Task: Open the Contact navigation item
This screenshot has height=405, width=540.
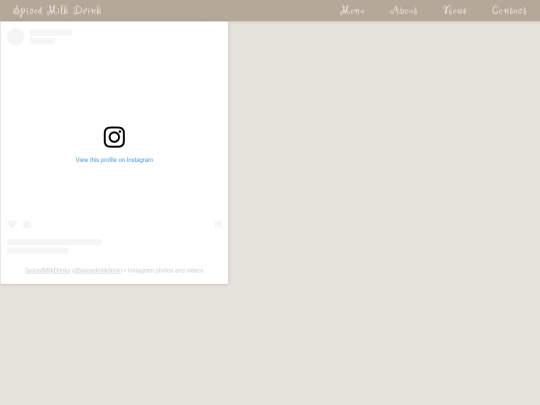Action: pos(509,10)
